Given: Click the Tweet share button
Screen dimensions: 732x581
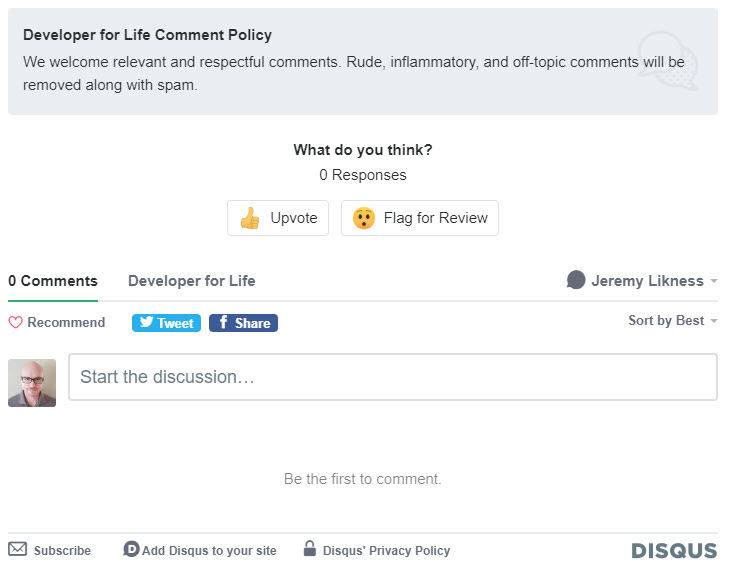Looking at the screenshot, I should (166, 323).
